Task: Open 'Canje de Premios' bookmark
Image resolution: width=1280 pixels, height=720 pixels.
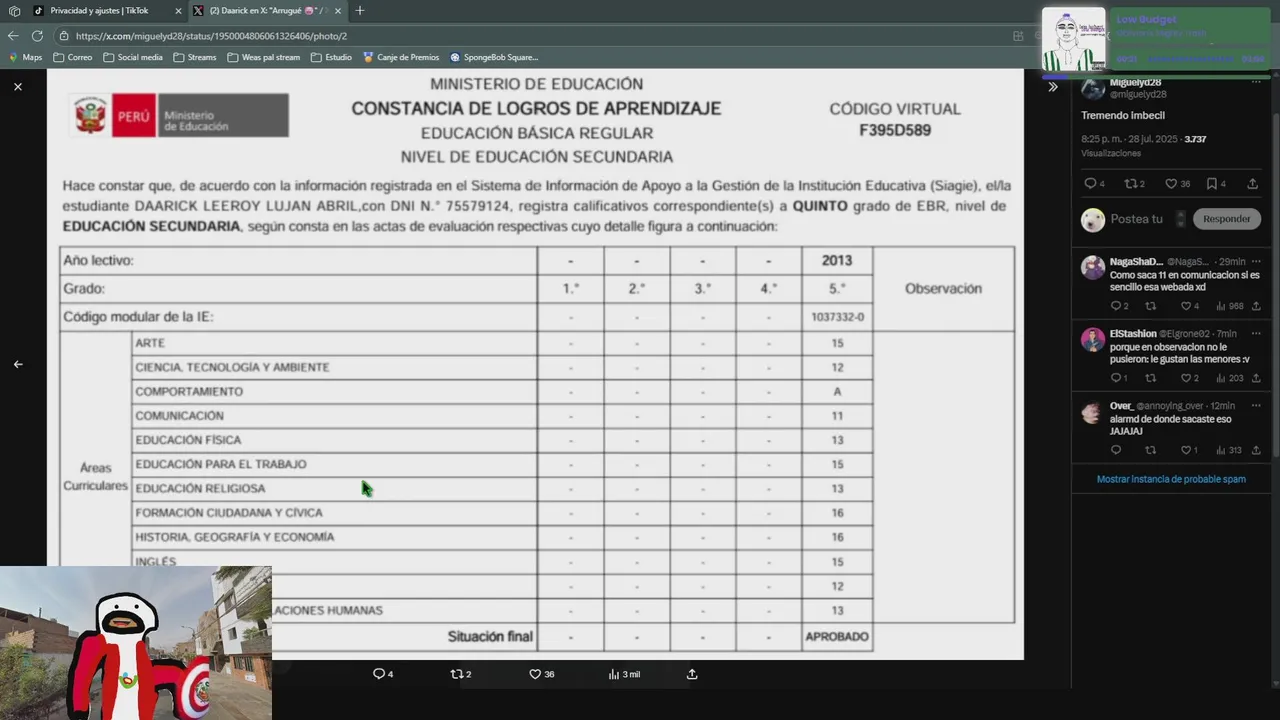Action: [x=400, y=57]
